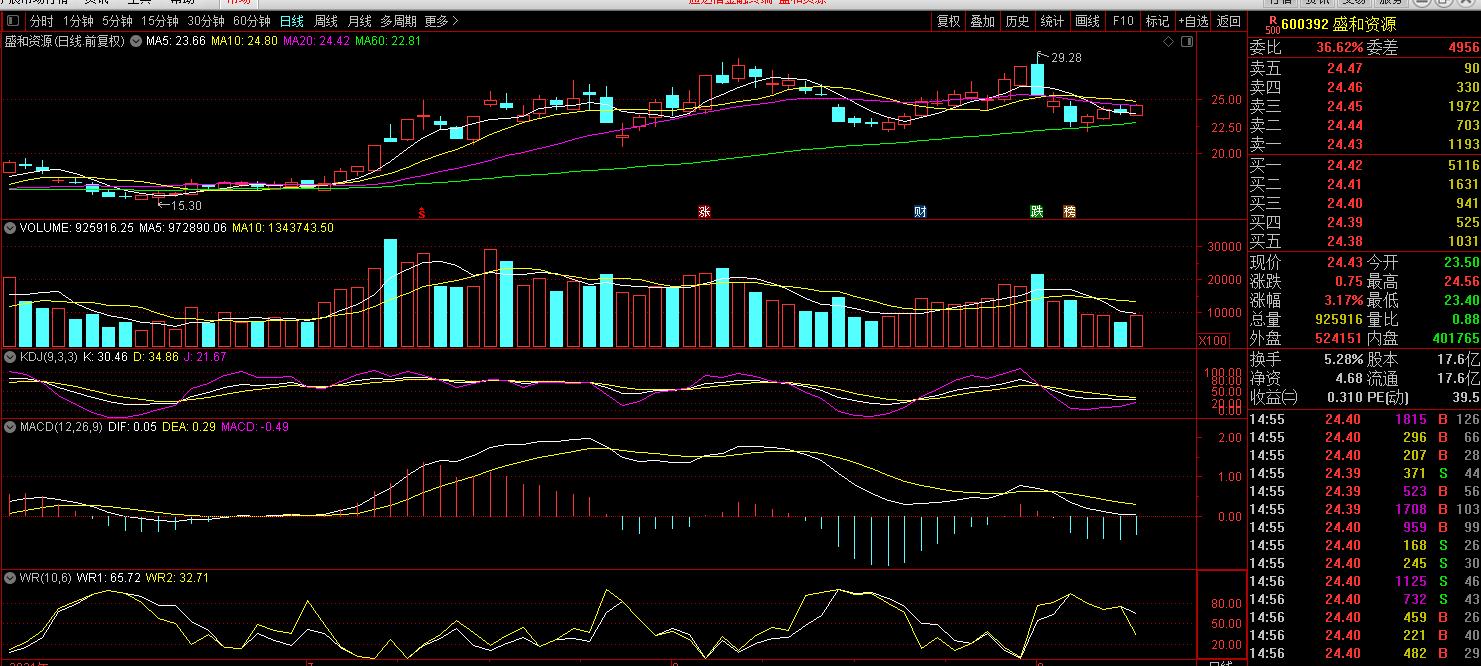Open the KDJ indicator settings arrow
1481x666 pixels.
click(x=10, y=357)
